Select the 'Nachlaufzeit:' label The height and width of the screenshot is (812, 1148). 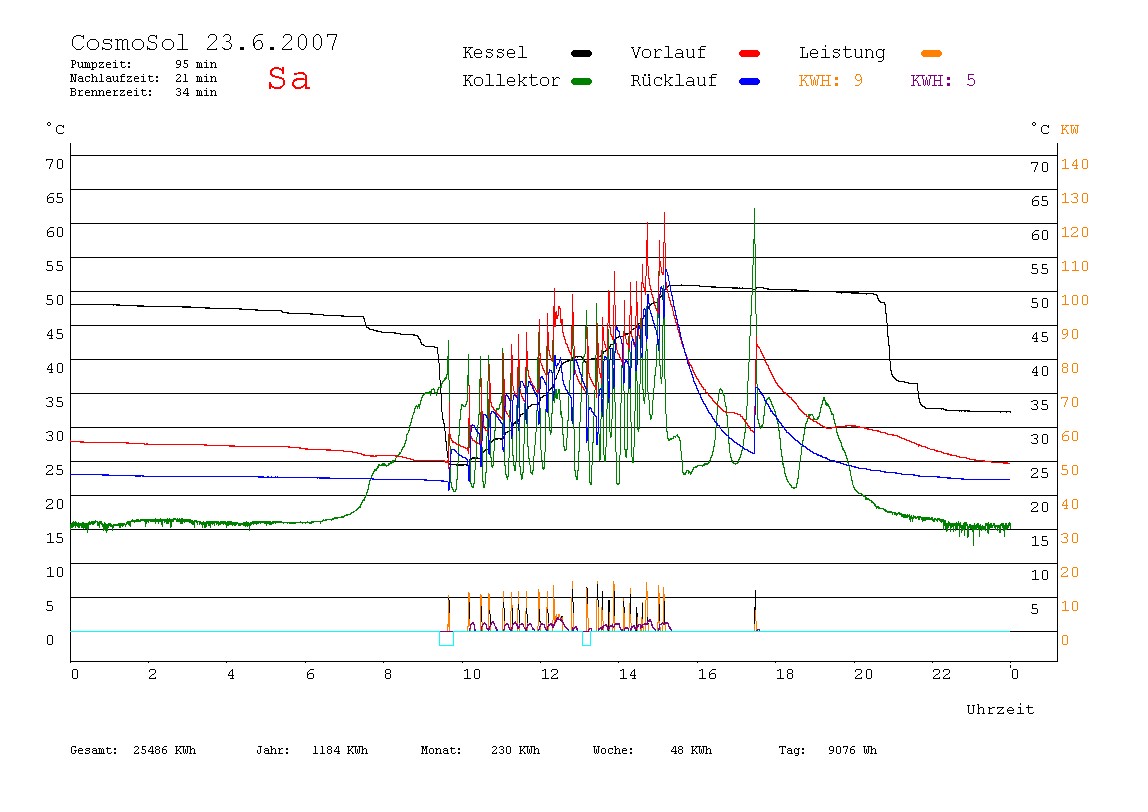click(x=115, y=78)
